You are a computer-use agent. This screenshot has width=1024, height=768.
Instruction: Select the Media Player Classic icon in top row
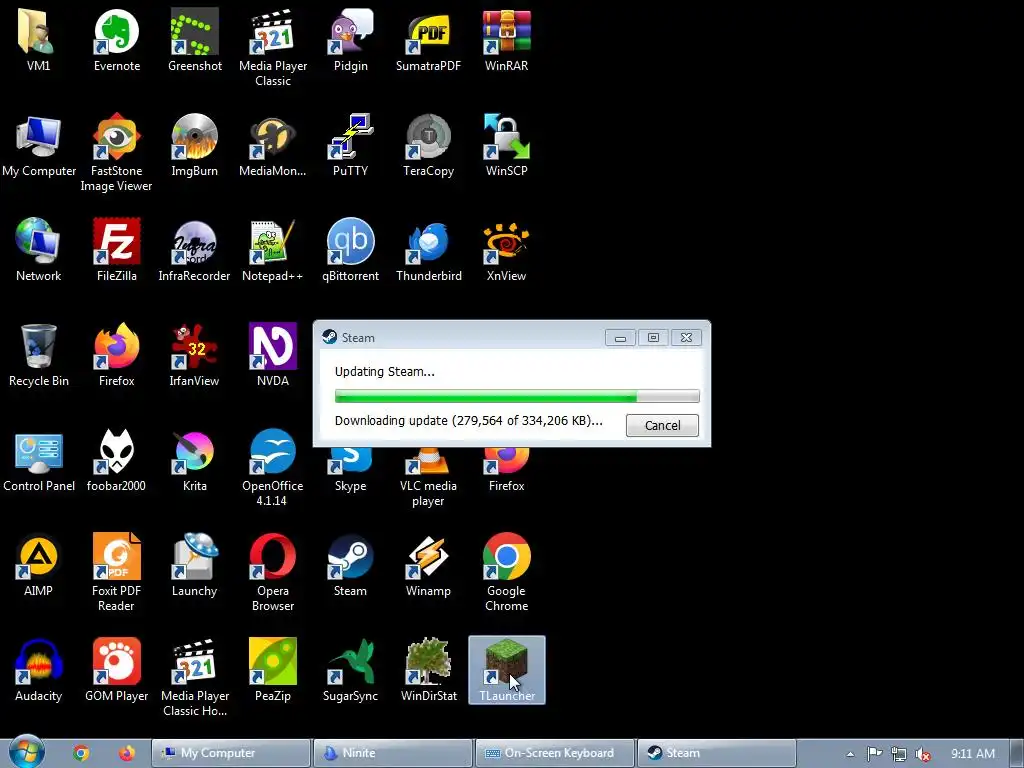[x=273, y=48]
